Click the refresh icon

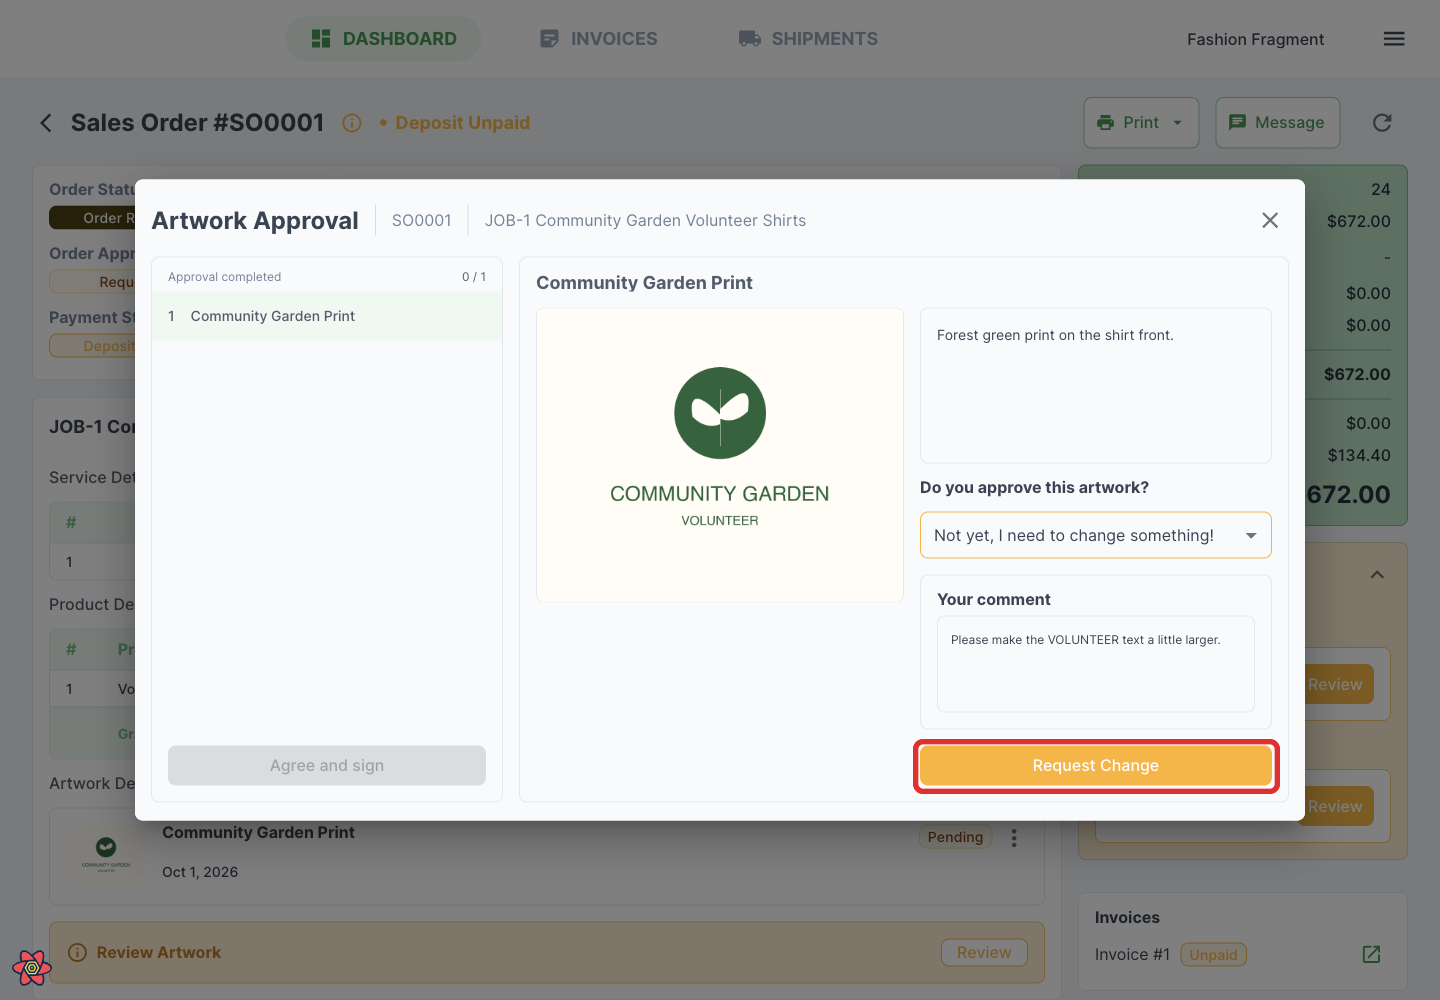pyautogui.click(x=1382, y=123)
